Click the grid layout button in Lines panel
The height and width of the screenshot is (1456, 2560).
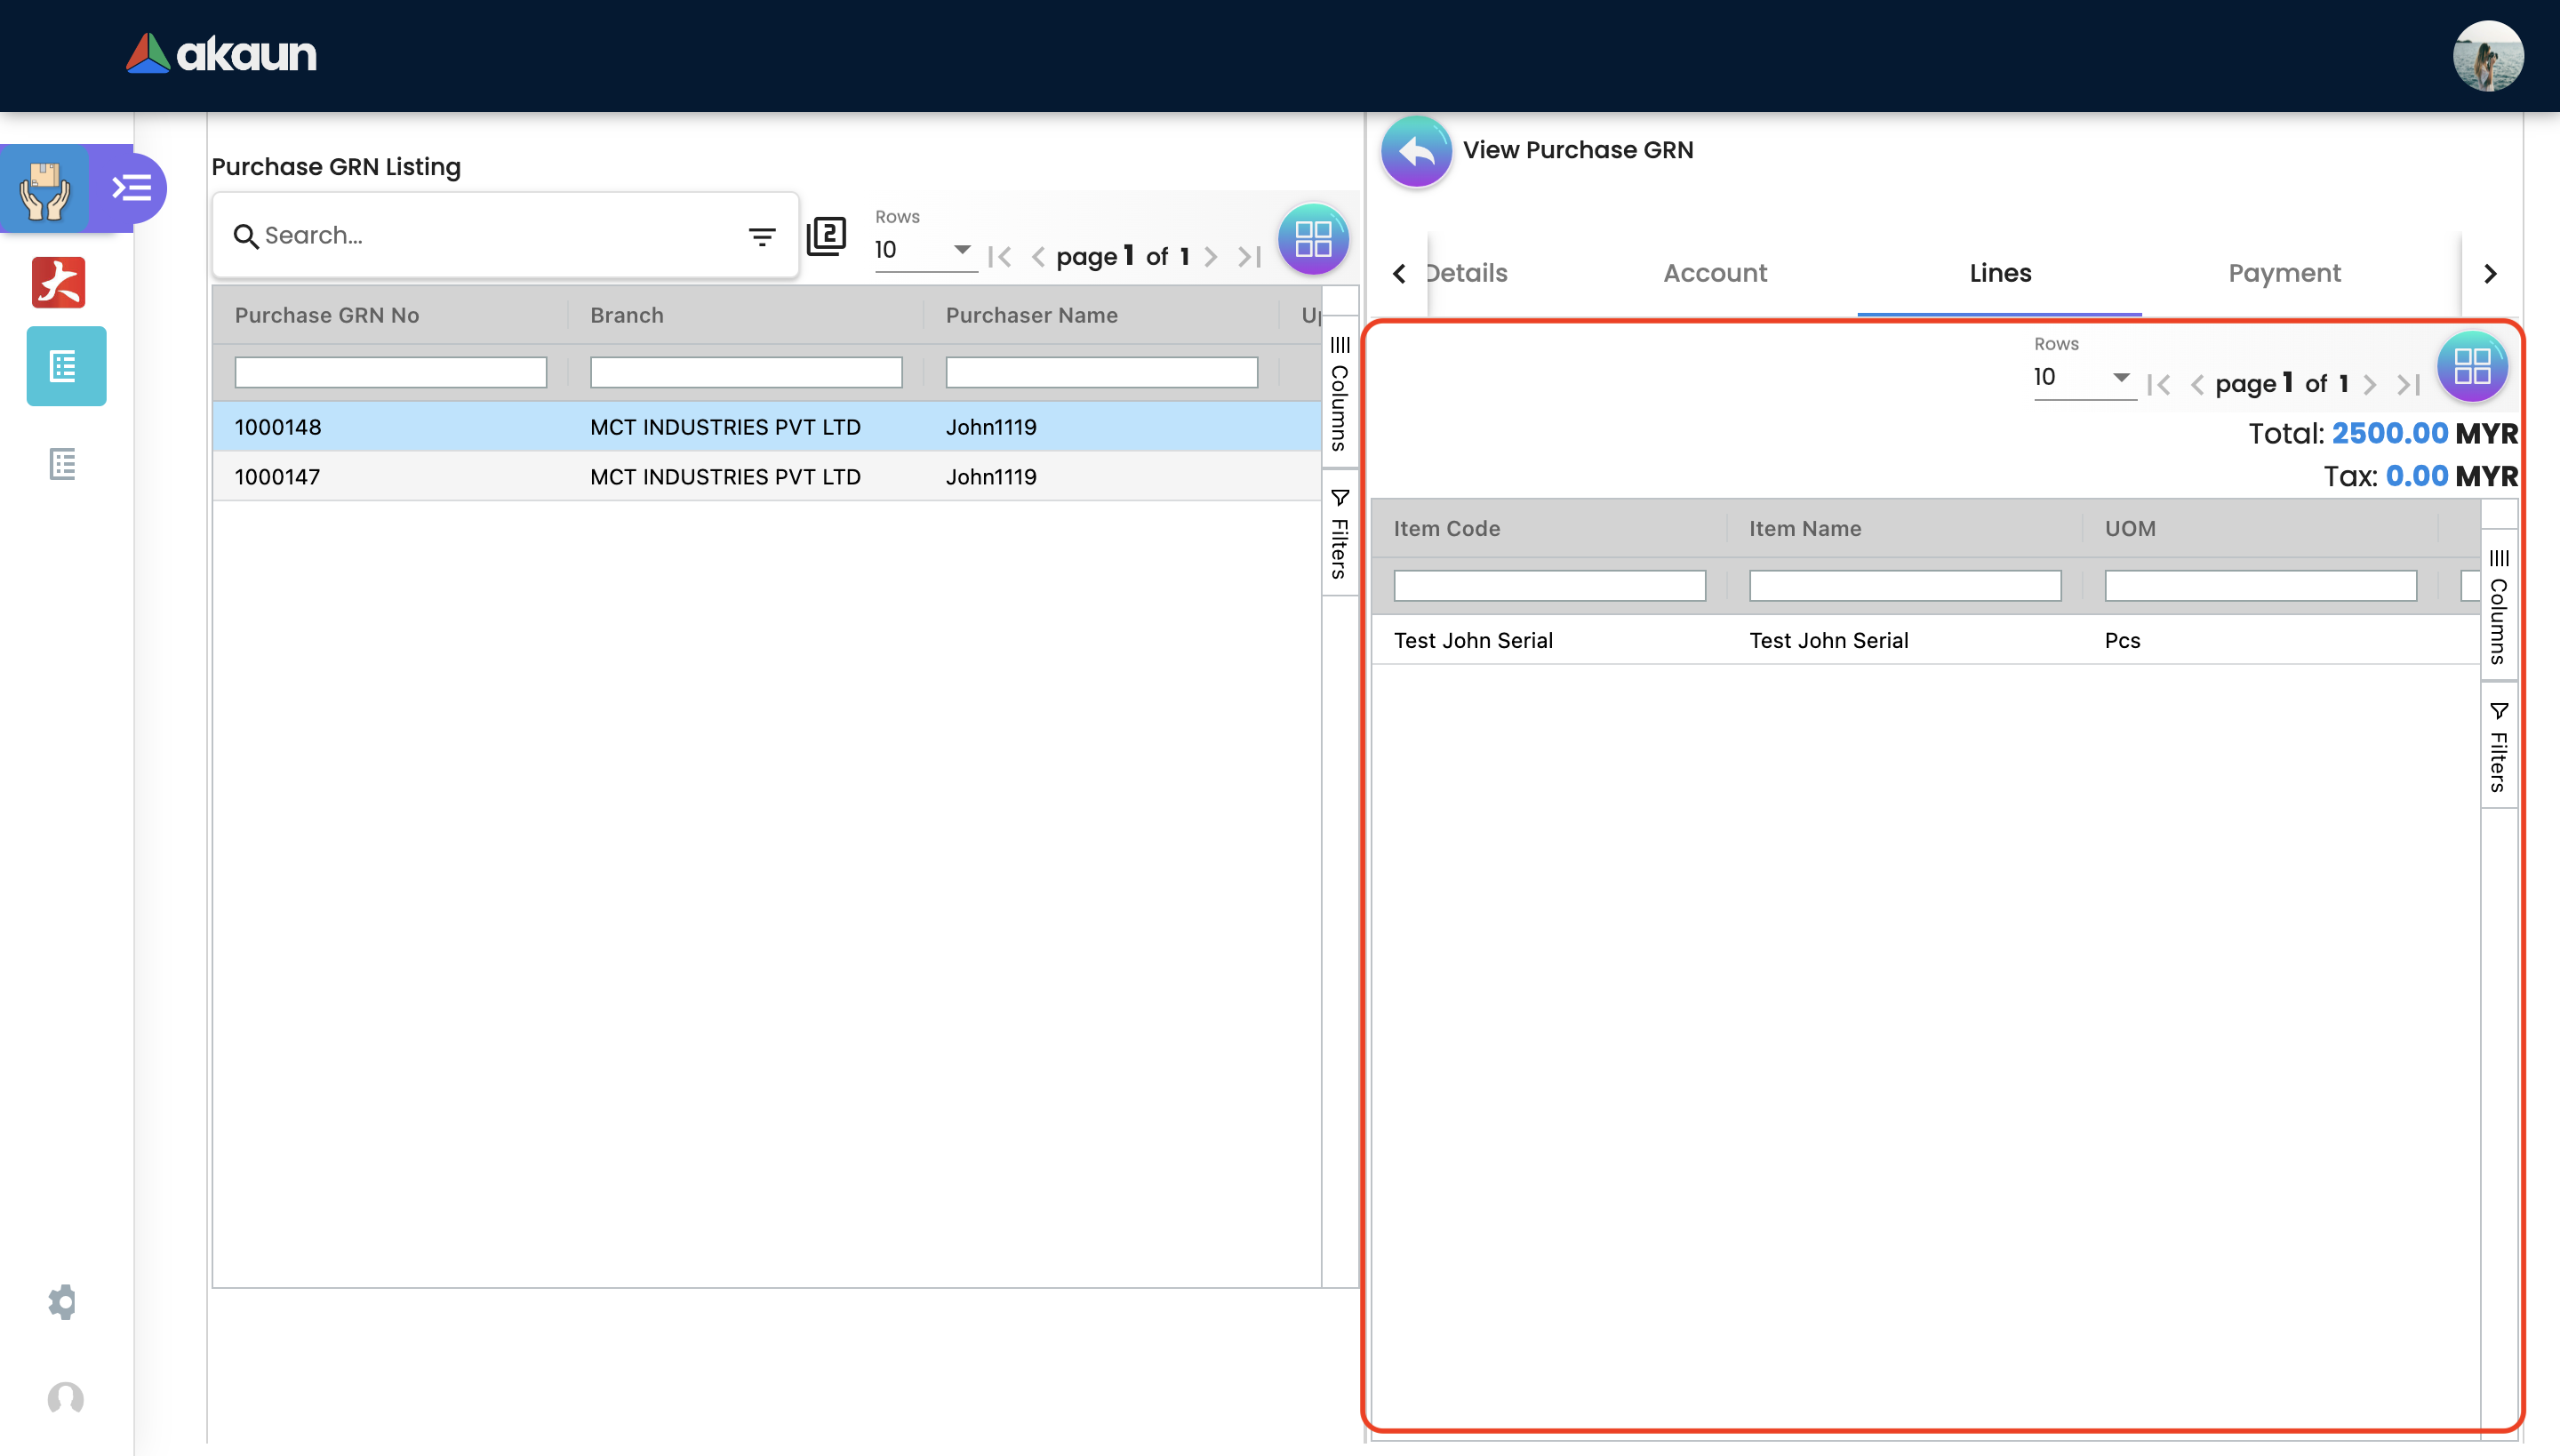tap(2471, 367)
